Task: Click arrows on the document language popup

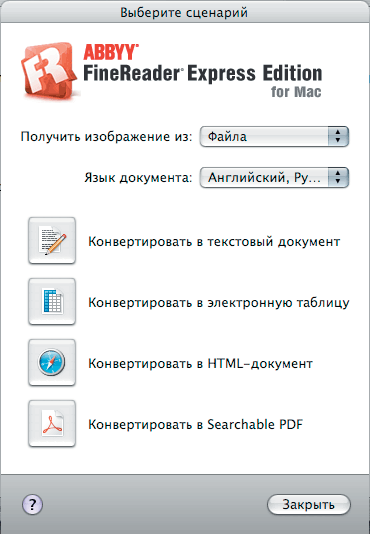Action: point(338,177)
